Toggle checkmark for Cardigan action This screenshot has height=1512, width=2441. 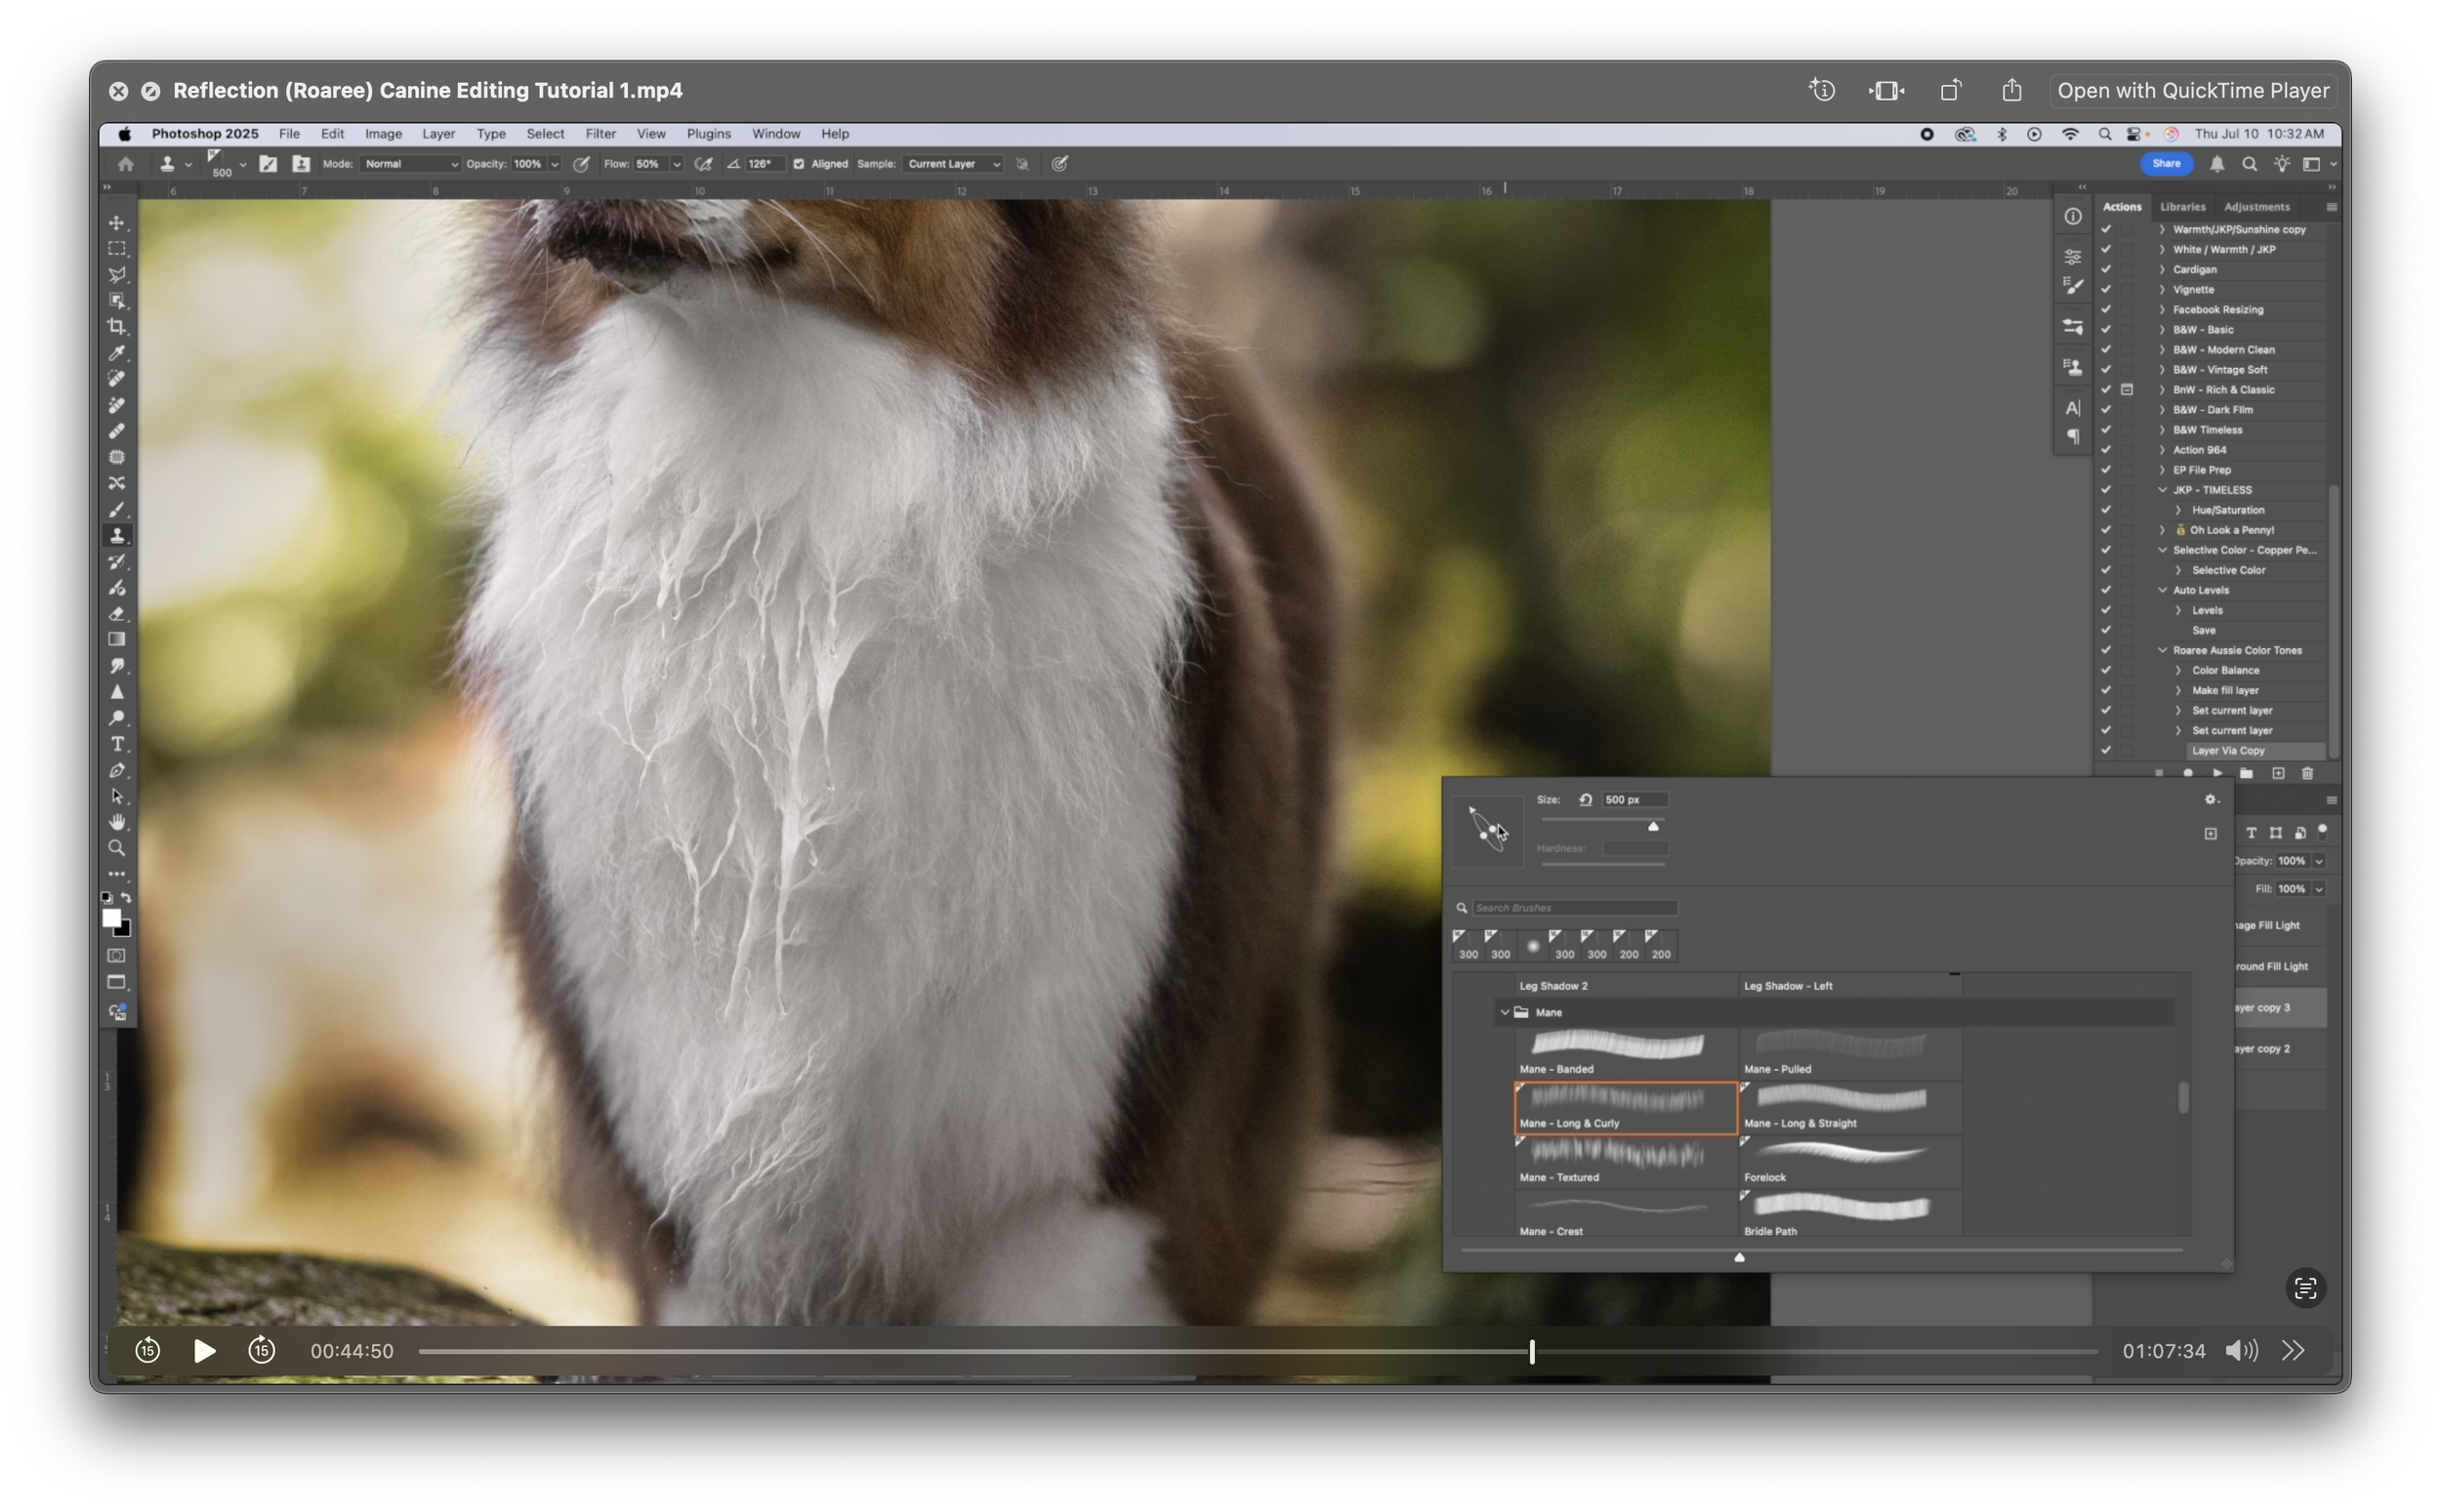click(x=2106, y=270)
